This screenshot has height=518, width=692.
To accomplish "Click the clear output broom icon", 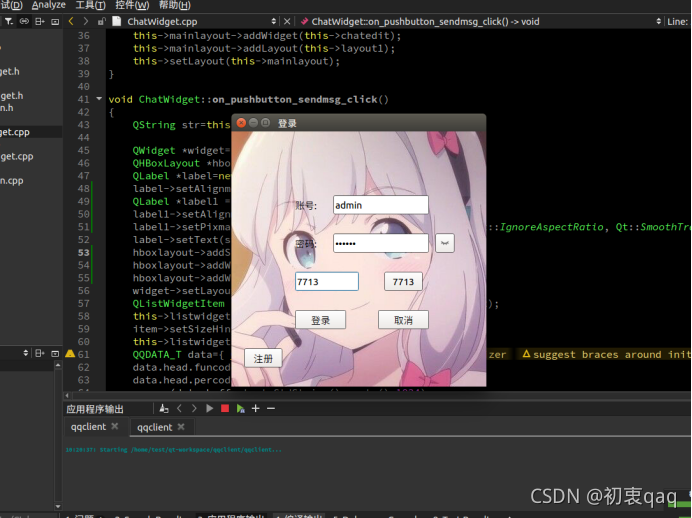I will [x=164, y=409].
